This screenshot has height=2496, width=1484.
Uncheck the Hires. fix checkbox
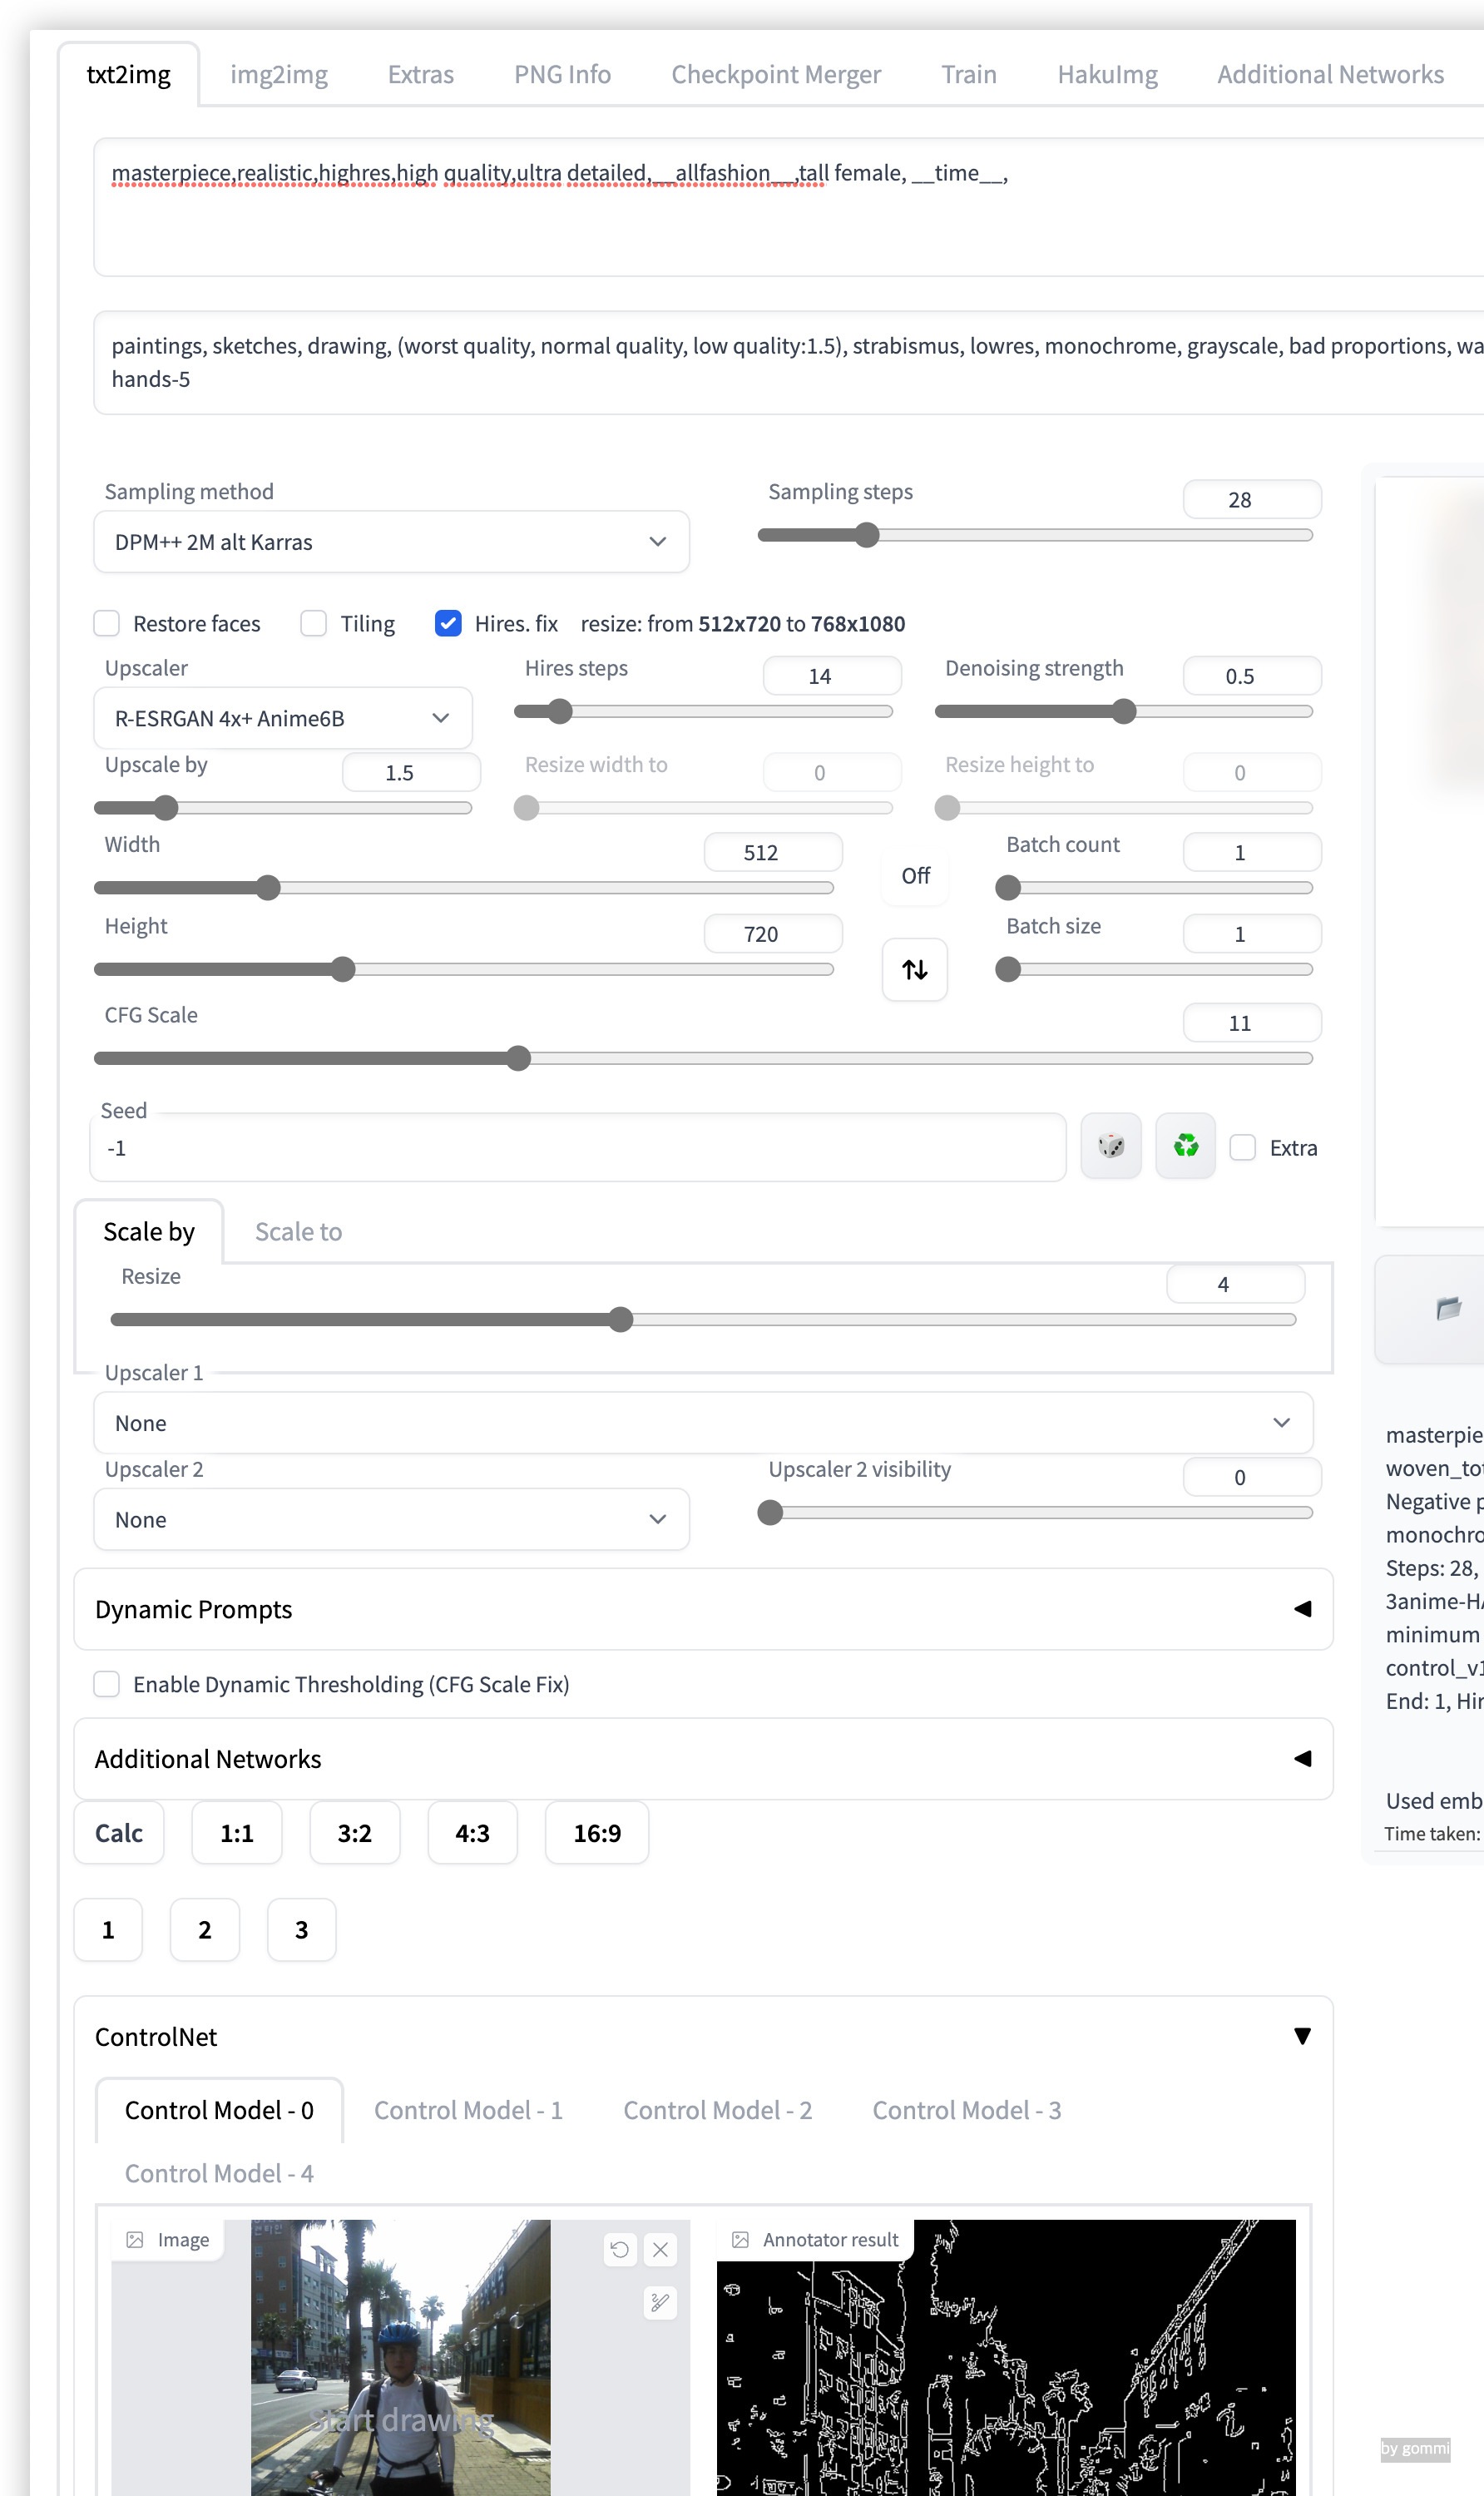point(448,624)
